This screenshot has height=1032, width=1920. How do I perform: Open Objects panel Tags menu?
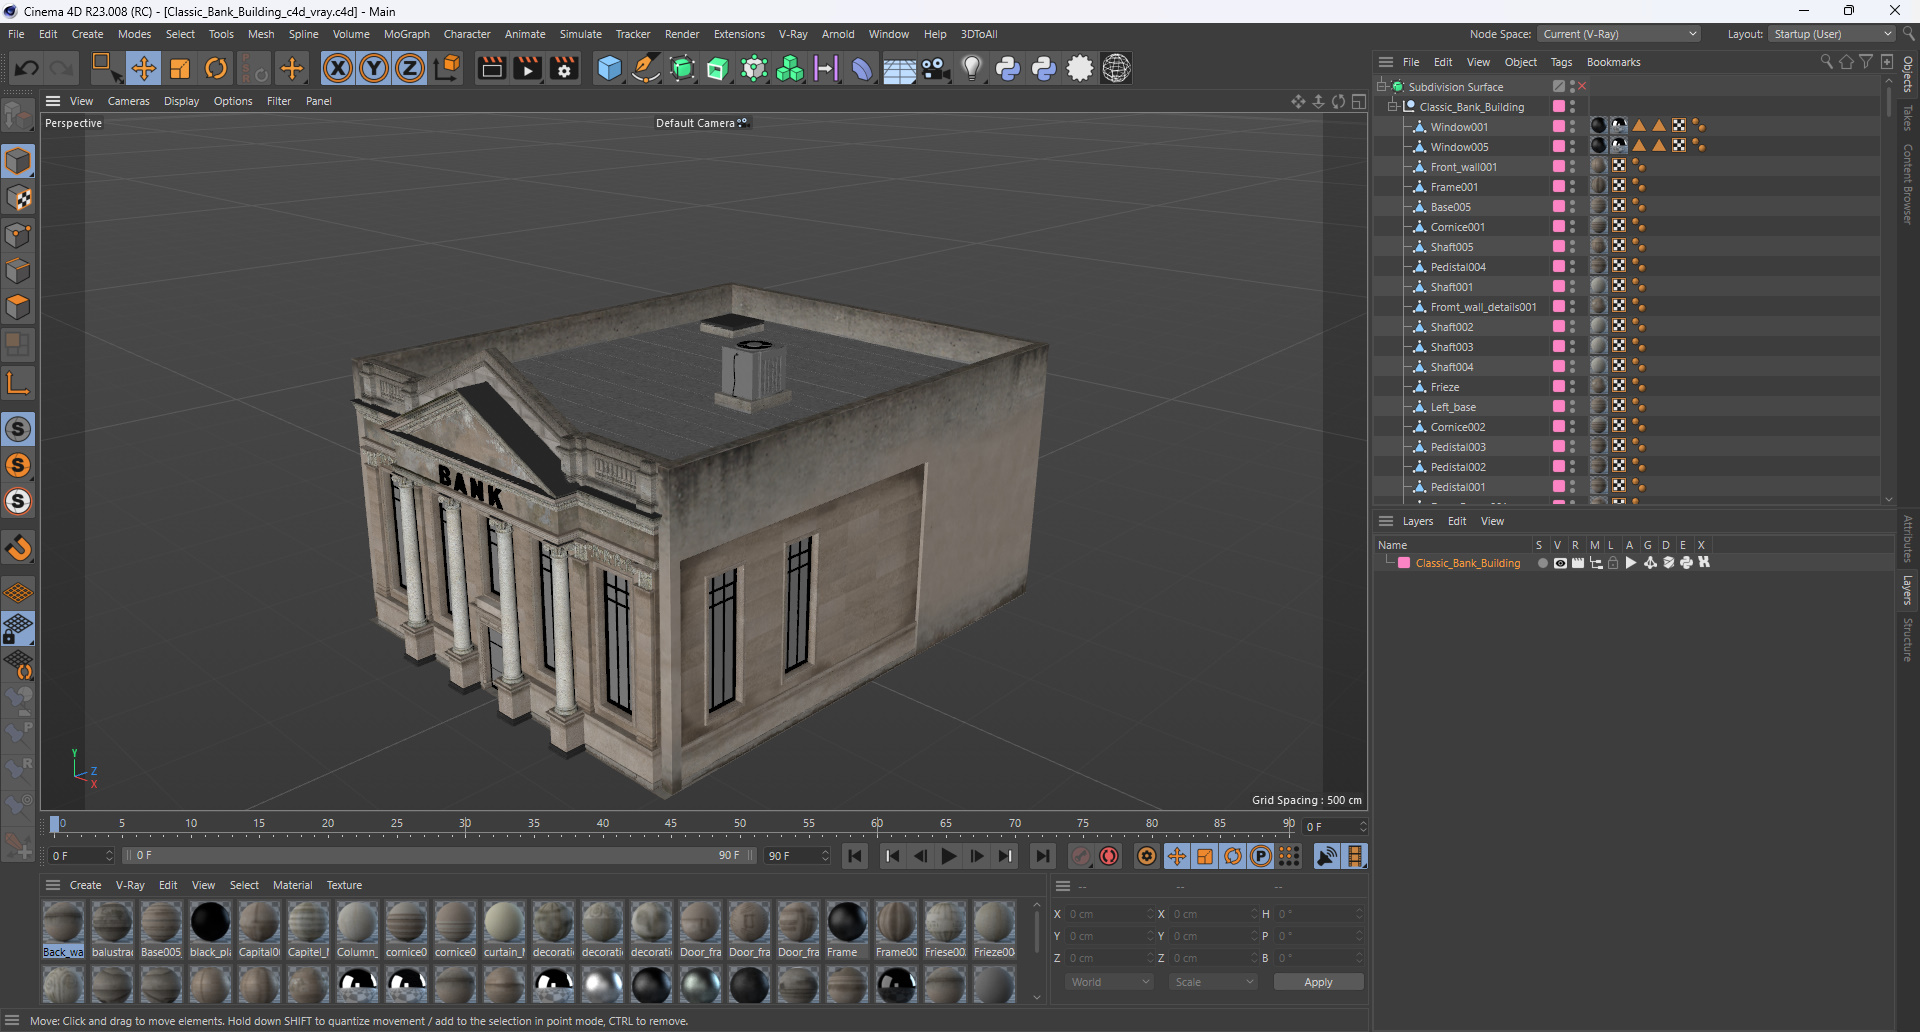(1561, 62)
